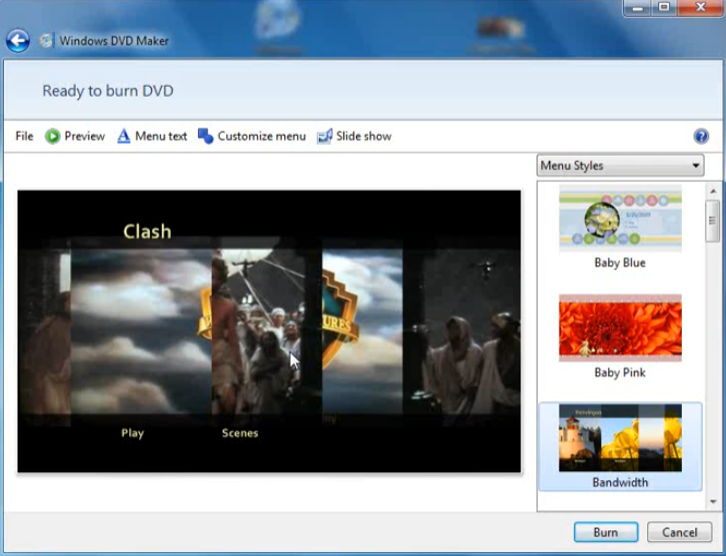
Task: Click the blue Back arrow button
Action: (18, 41)
